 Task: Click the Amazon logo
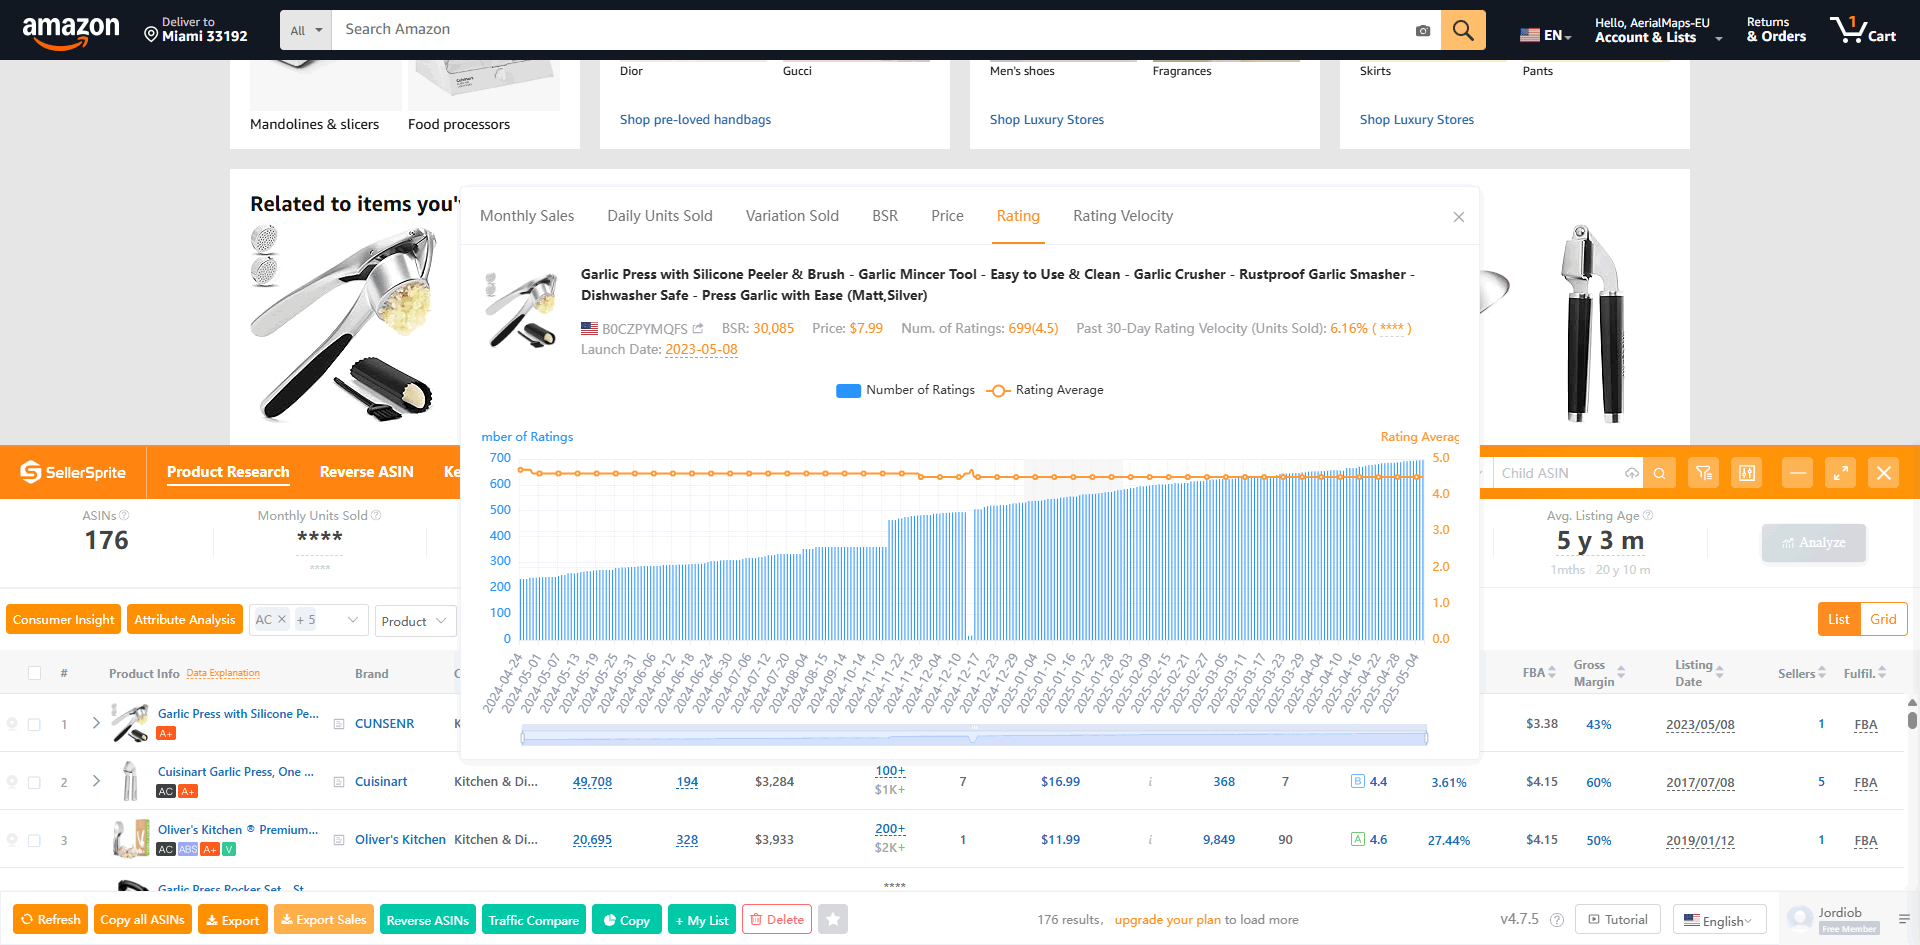point(71,31)
